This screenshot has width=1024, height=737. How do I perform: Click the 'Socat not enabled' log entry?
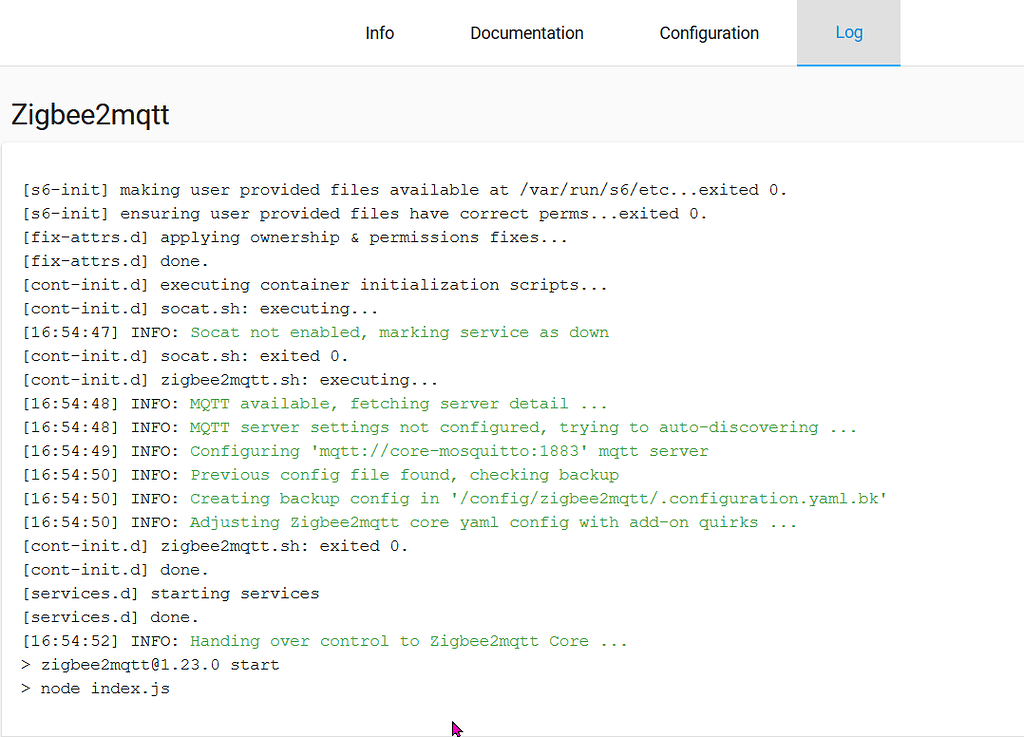(x=315, y=332)
